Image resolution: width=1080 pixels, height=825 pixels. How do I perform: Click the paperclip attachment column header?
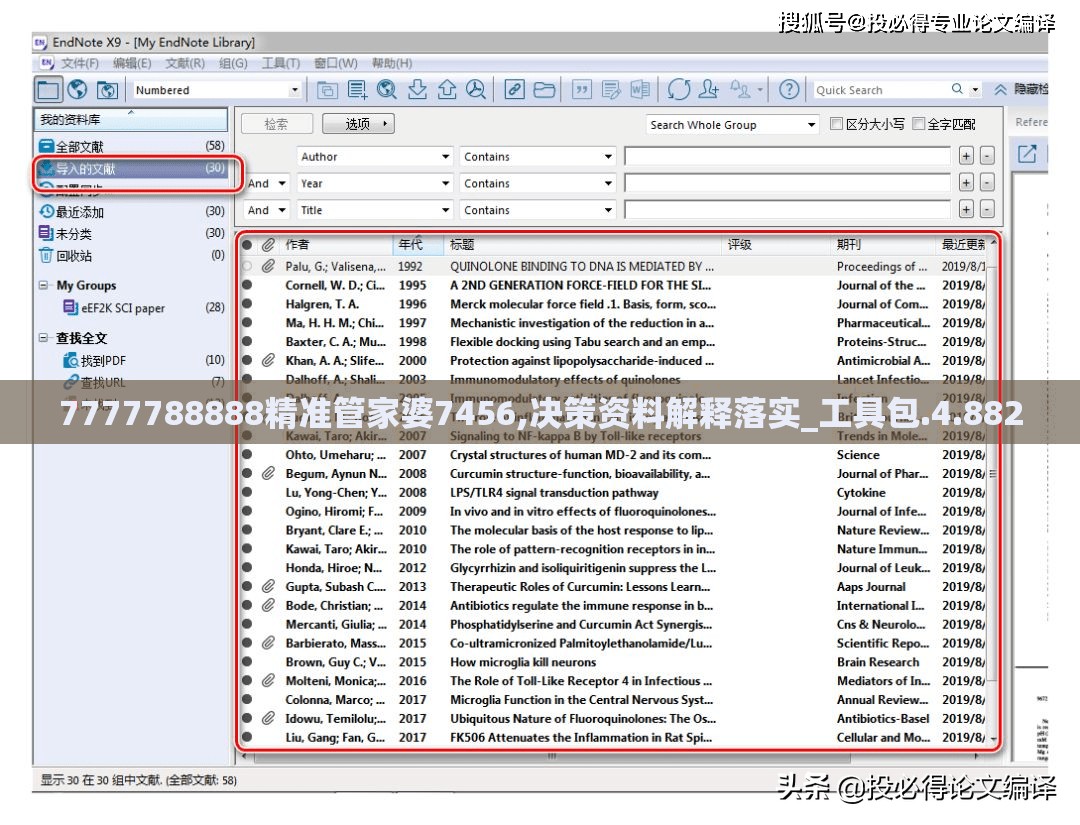pos(269,244)
